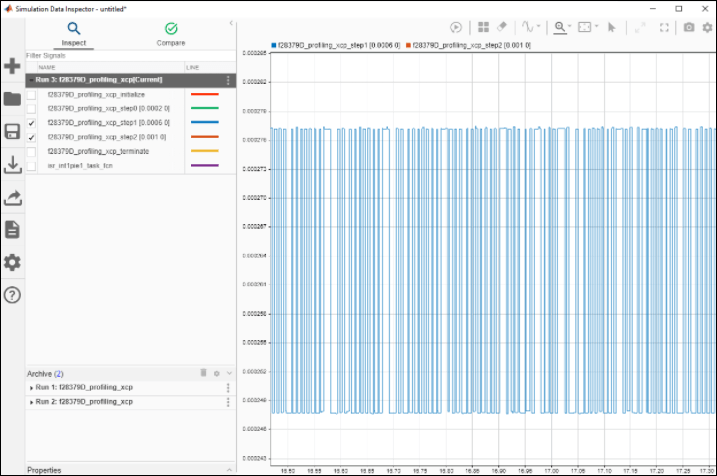Viewport: 717px width, 476px height.
Task: Click the eraser clear plot icon
Action: pyautogui.click(x=503, y=28)
